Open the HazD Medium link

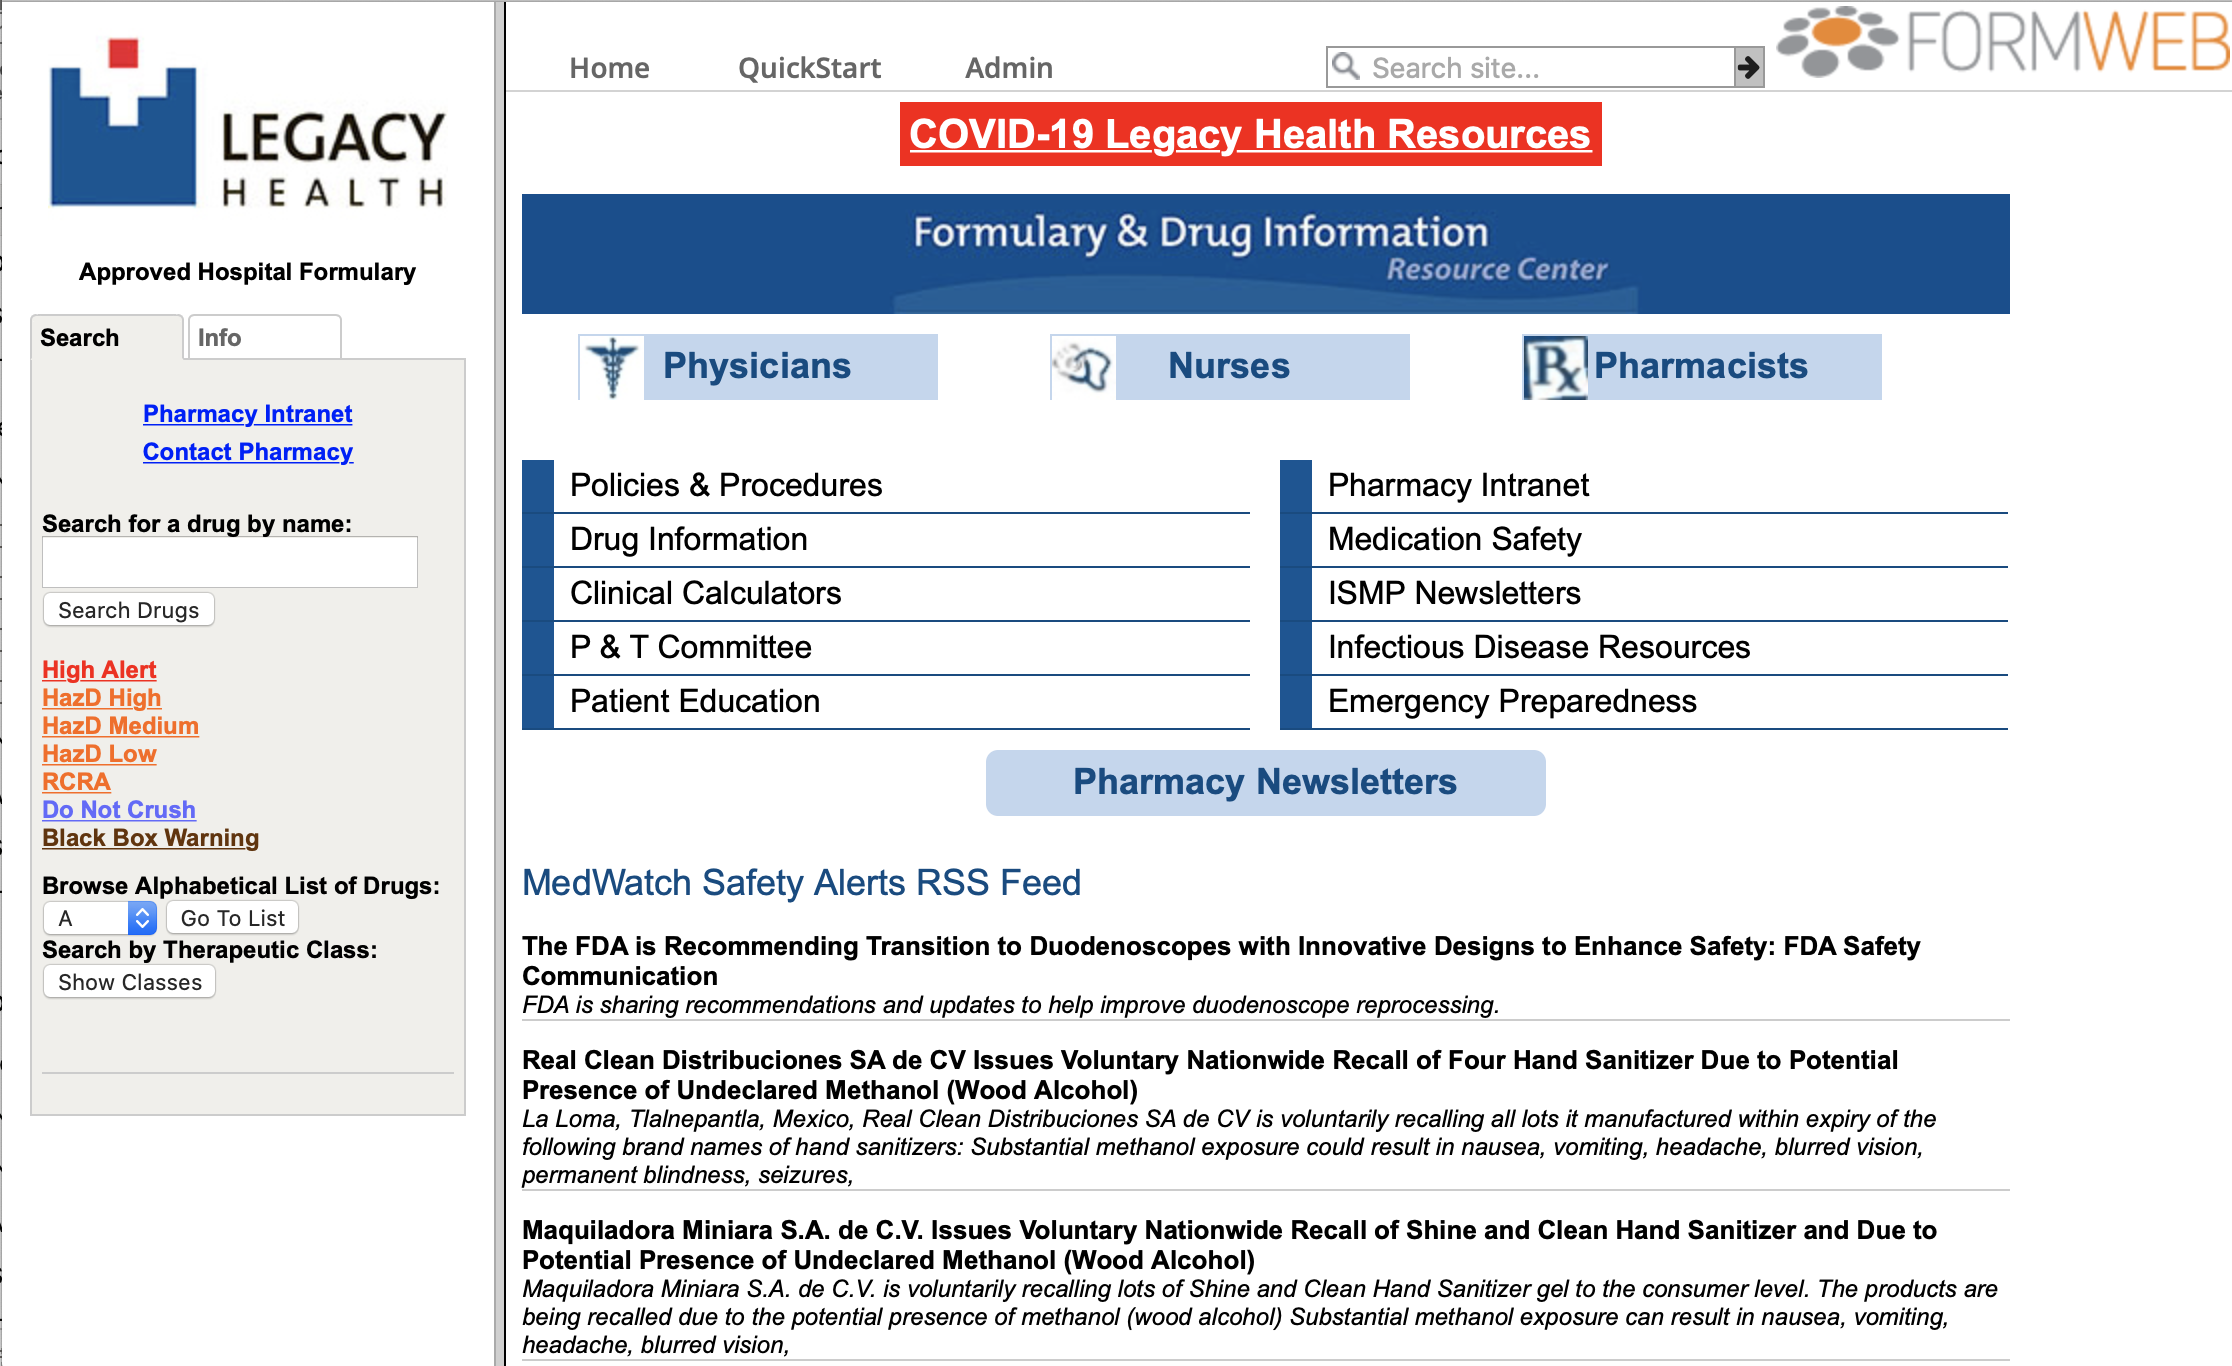pyautogui.click(x=120, y=726)
